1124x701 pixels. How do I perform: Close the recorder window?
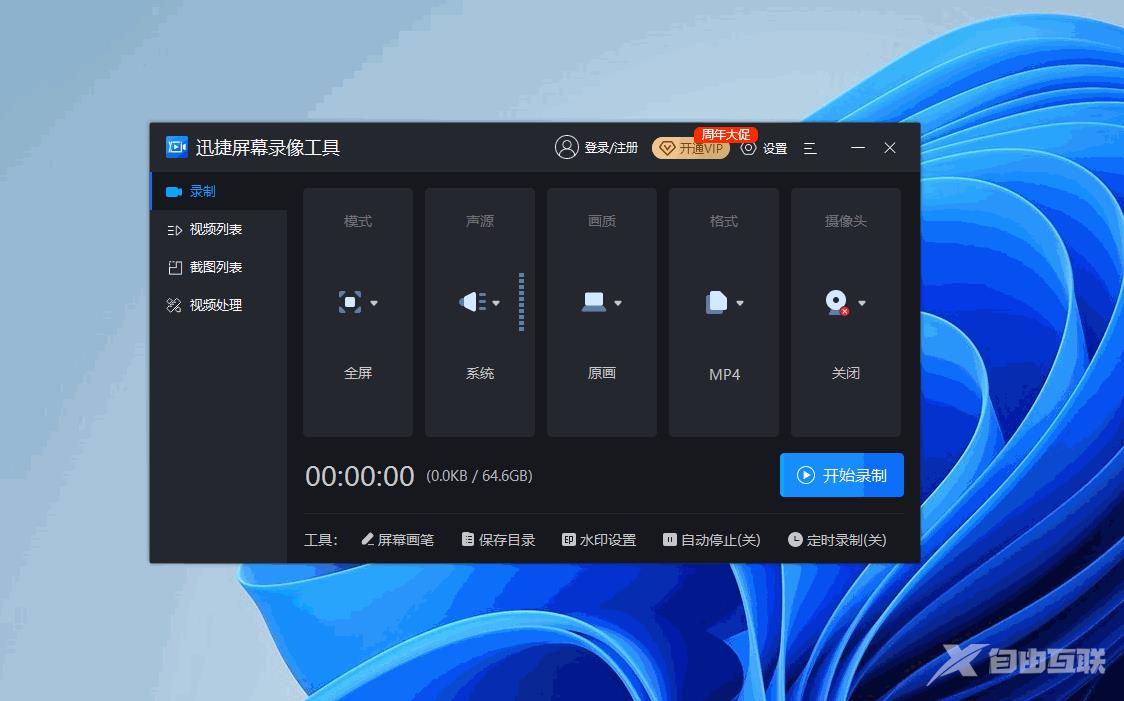890,148
